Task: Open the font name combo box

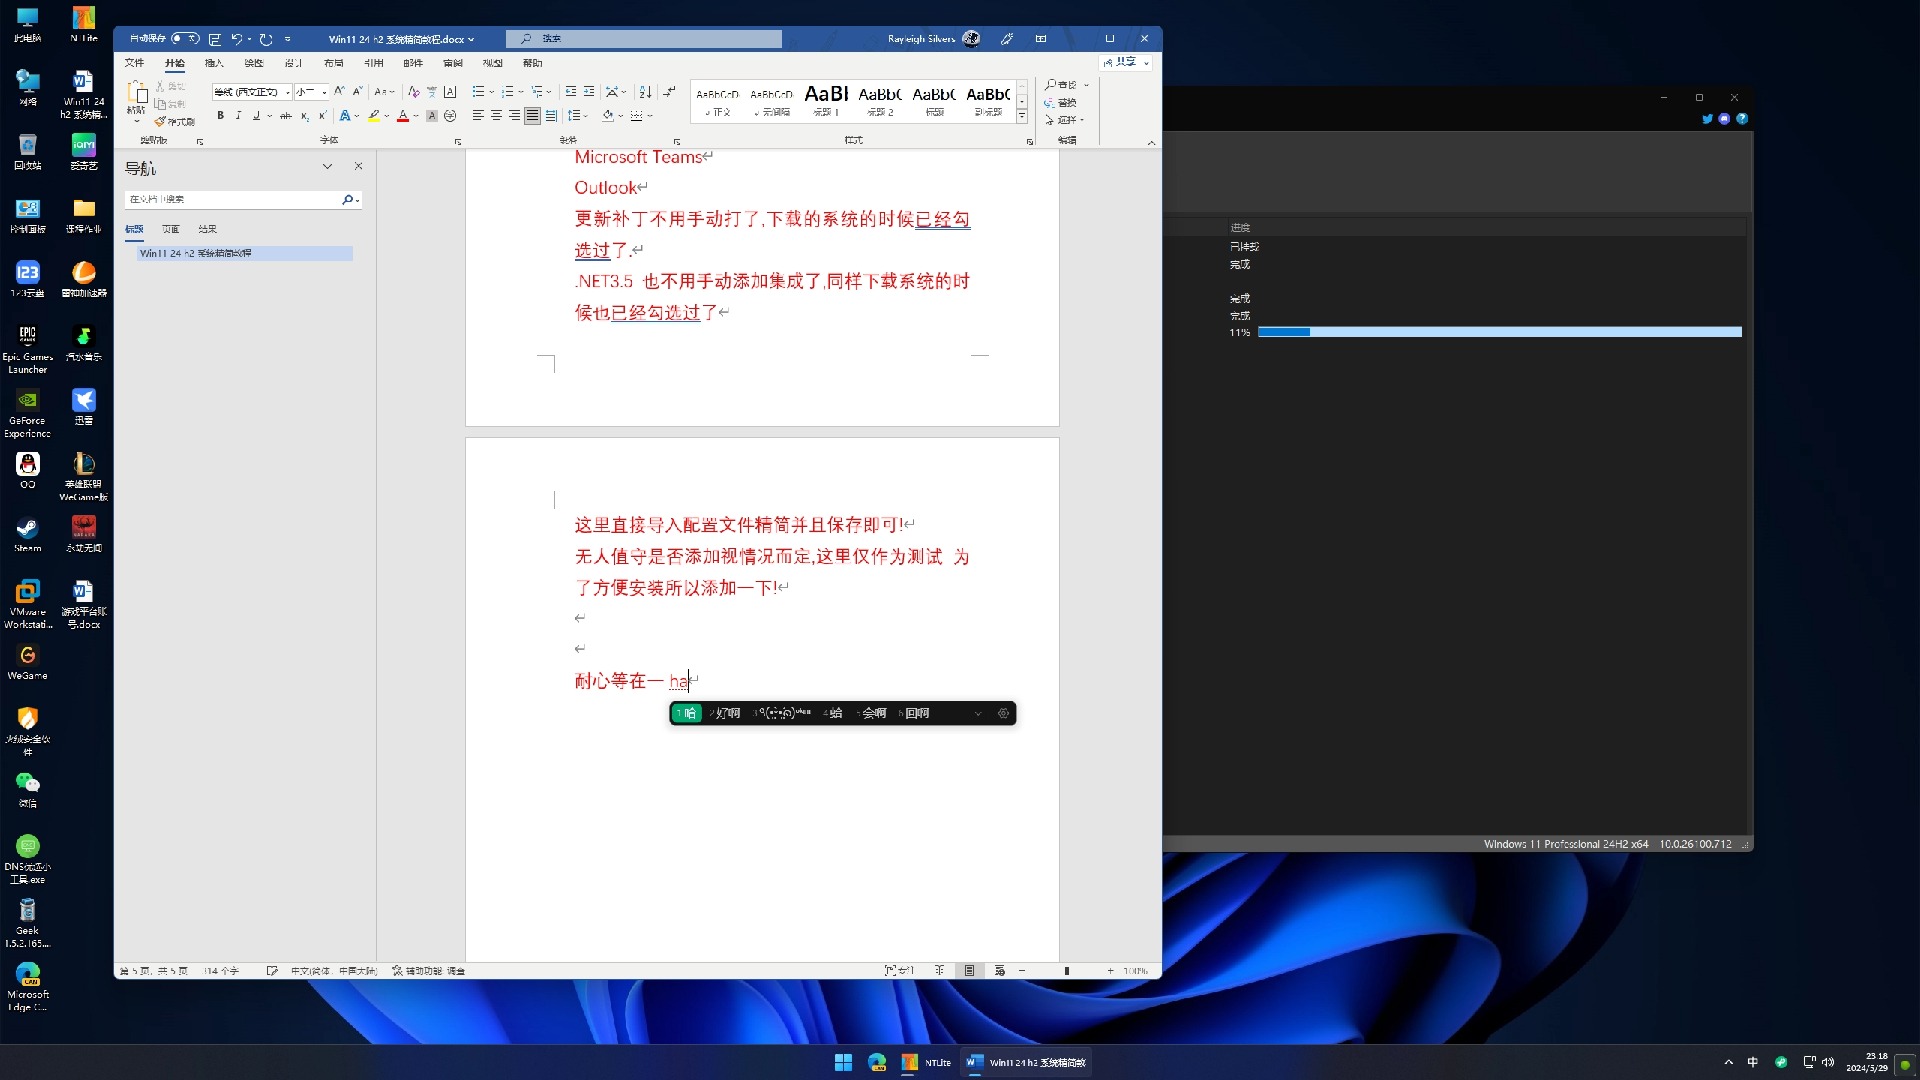Action: [x=250, y=92]
